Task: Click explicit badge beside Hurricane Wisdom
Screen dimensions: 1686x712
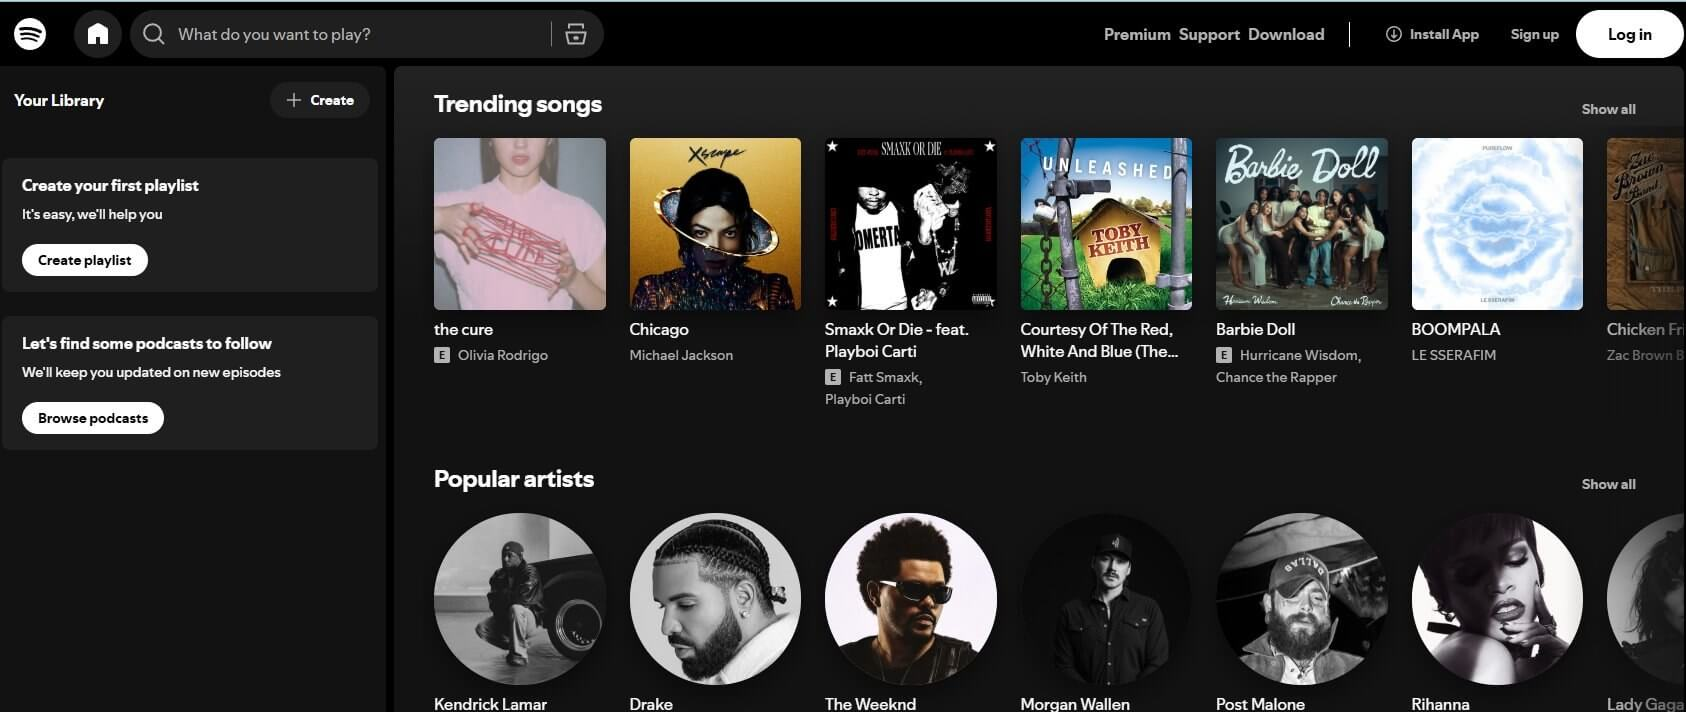Action: coord(1224,355)
